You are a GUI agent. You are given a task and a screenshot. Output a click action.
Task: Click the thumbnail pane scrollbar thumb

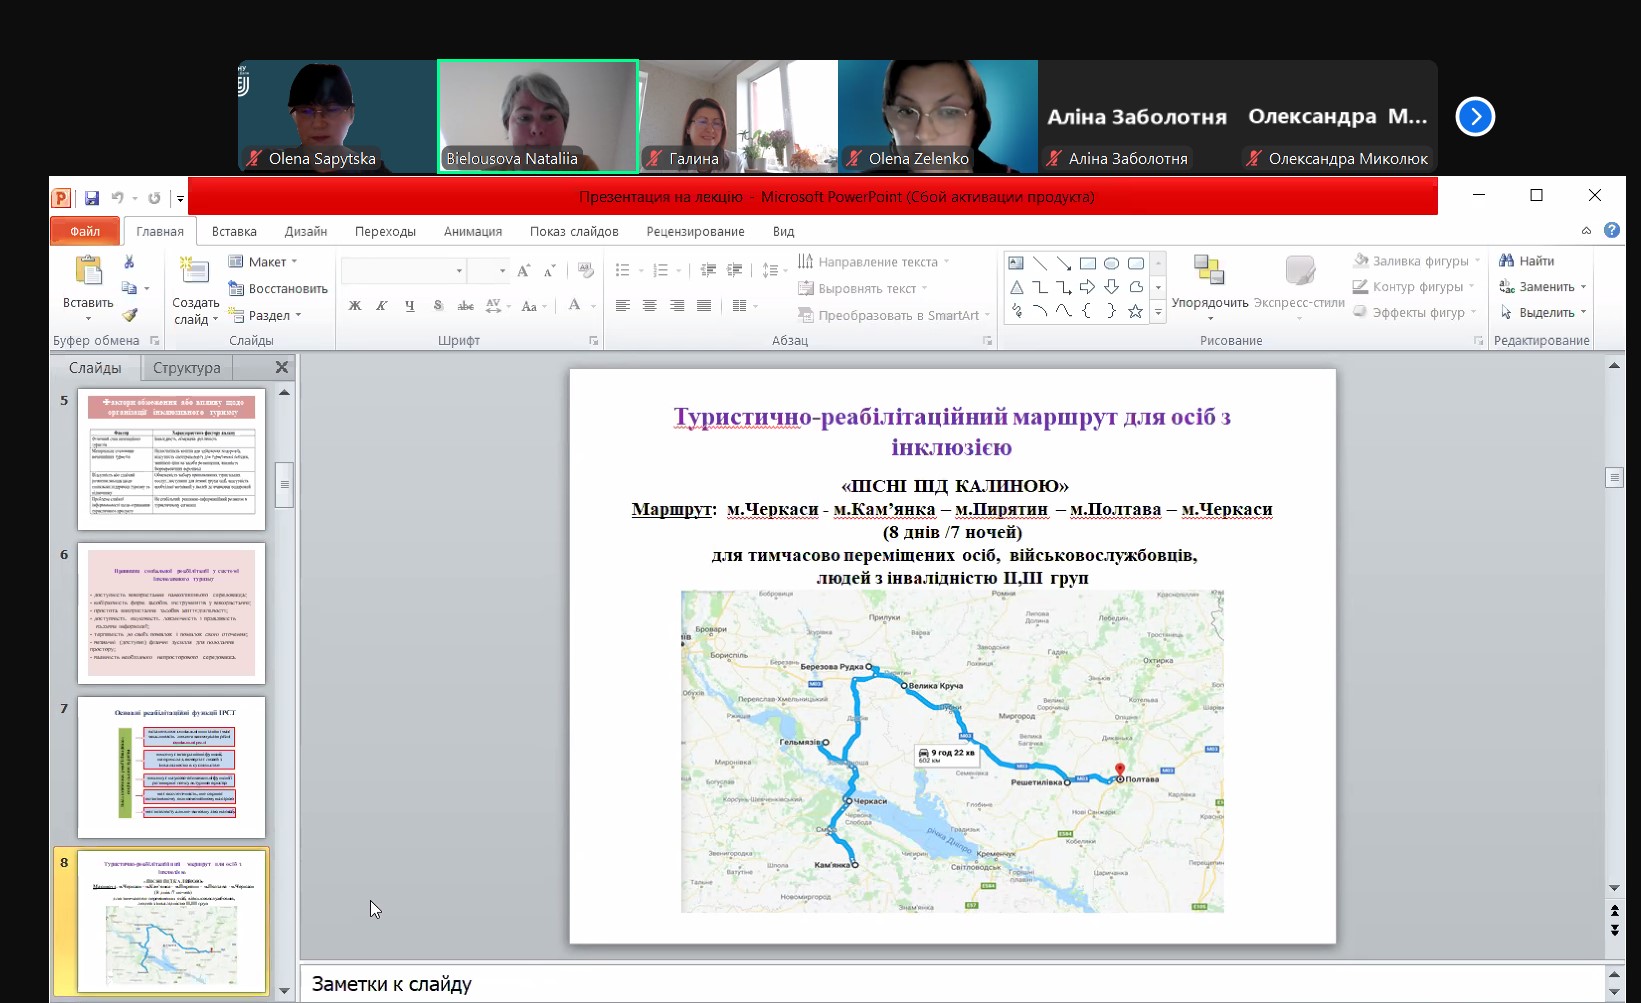(x=284, y=485)
